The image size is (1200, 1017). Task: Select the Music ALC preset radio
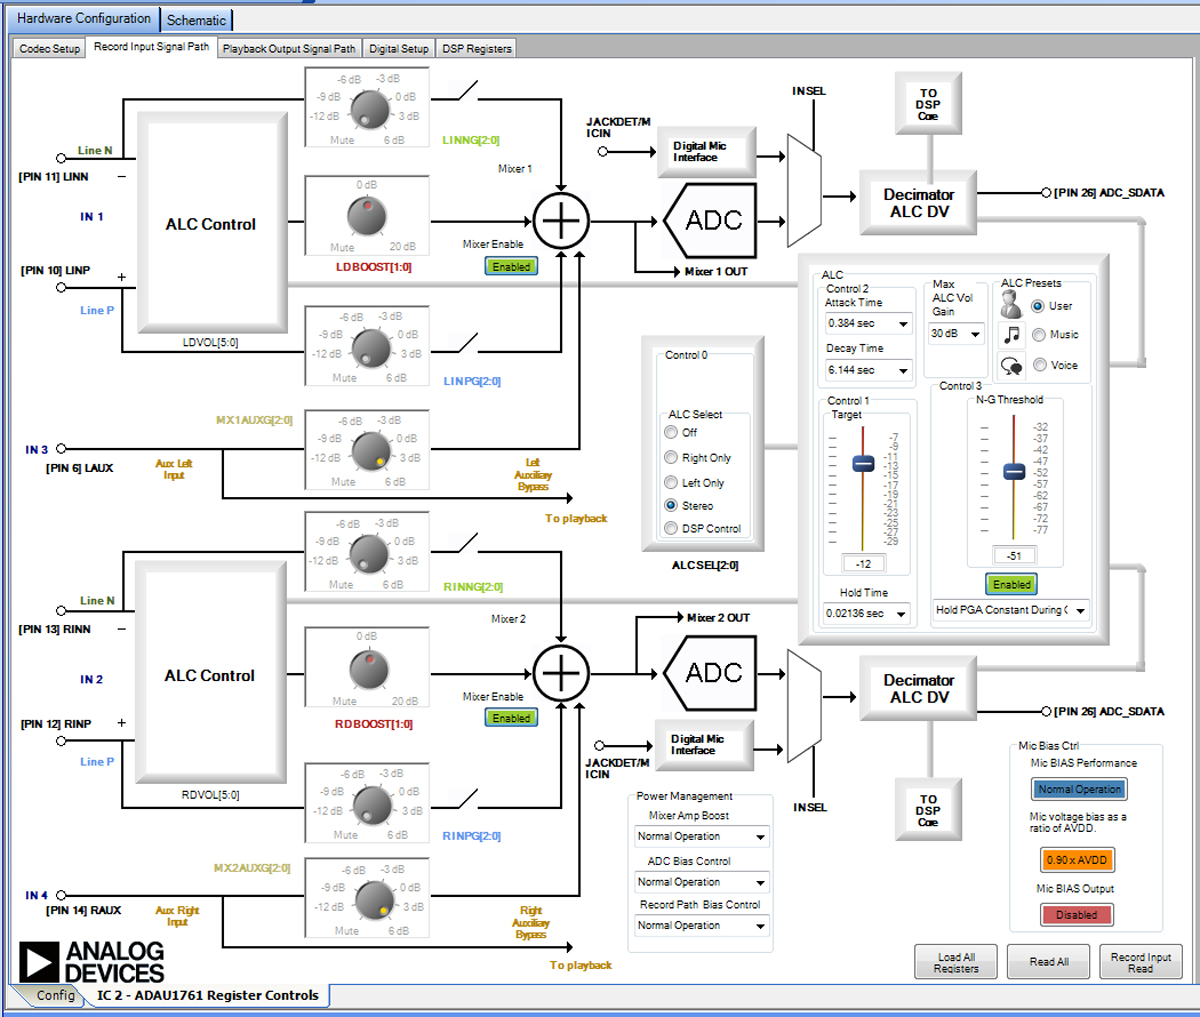pos(1039,335)
